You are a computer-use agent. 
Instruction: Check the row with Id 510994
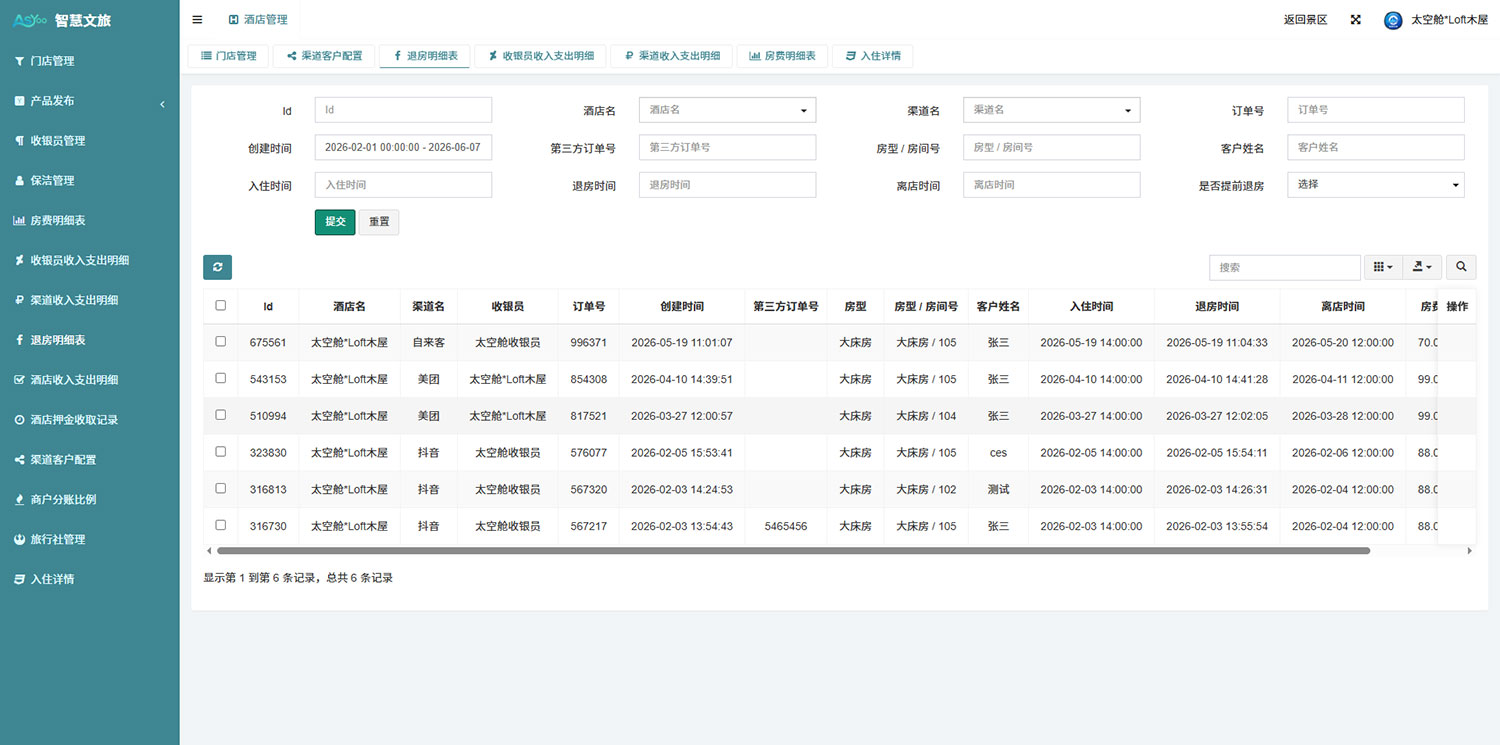click(221, 415)
